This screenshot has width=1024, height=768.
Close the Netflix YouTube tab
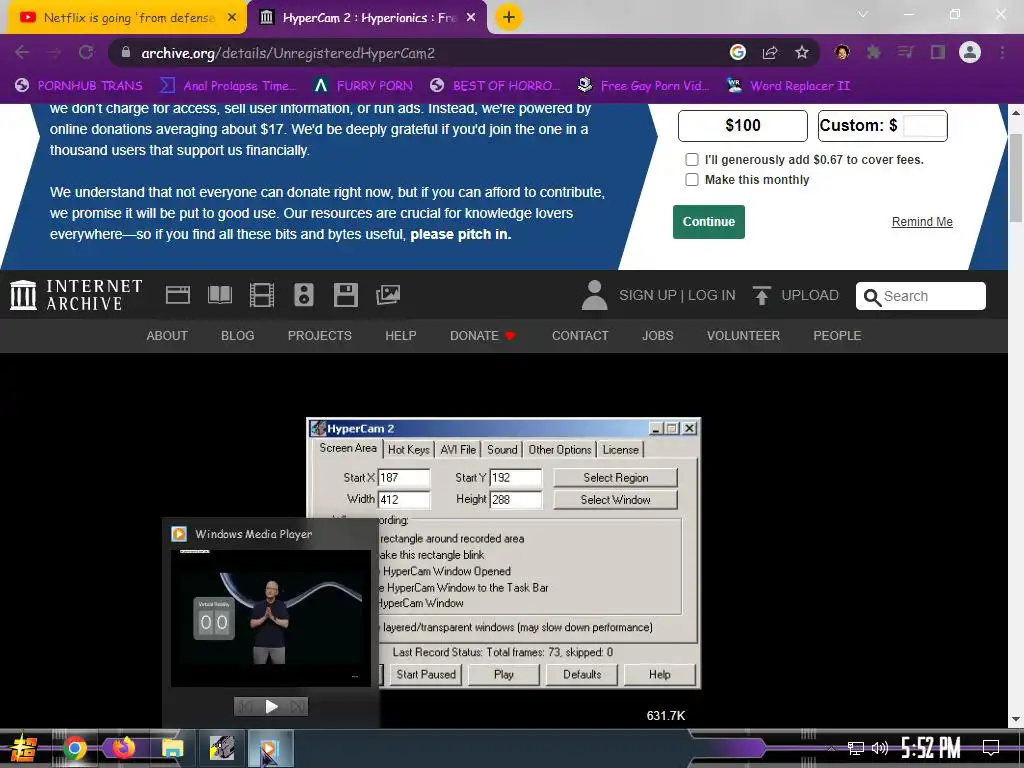(232, 18)
